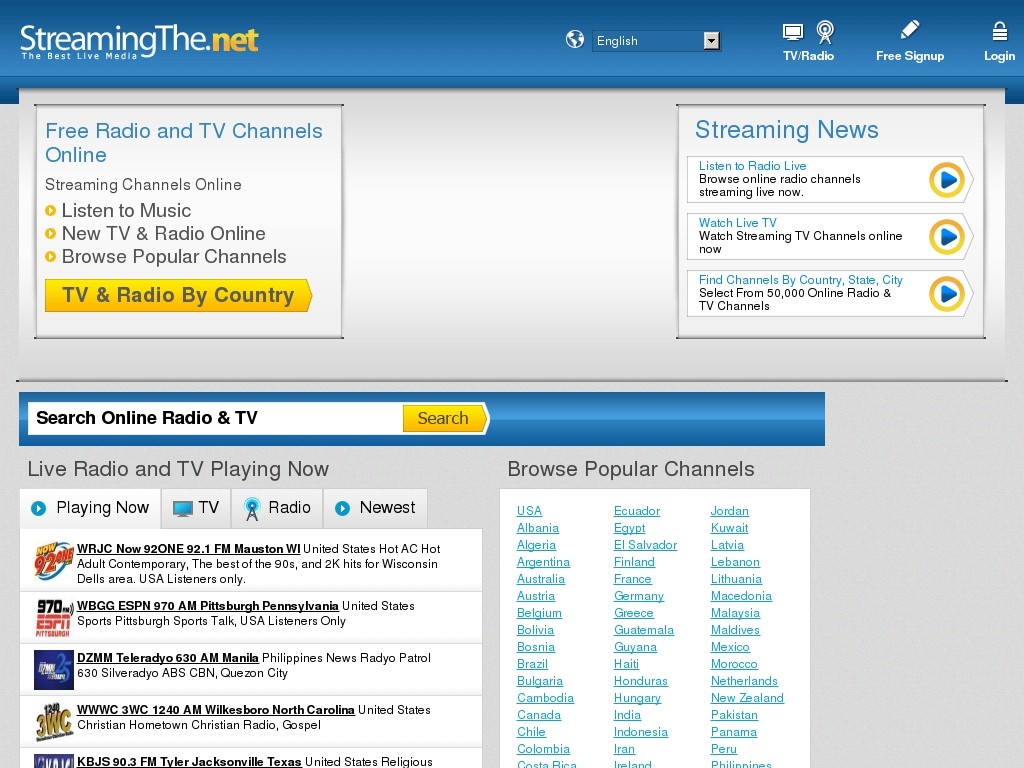Show the Newest tab
Viewport: 1024px width, 768px height.
pos(376,508)
